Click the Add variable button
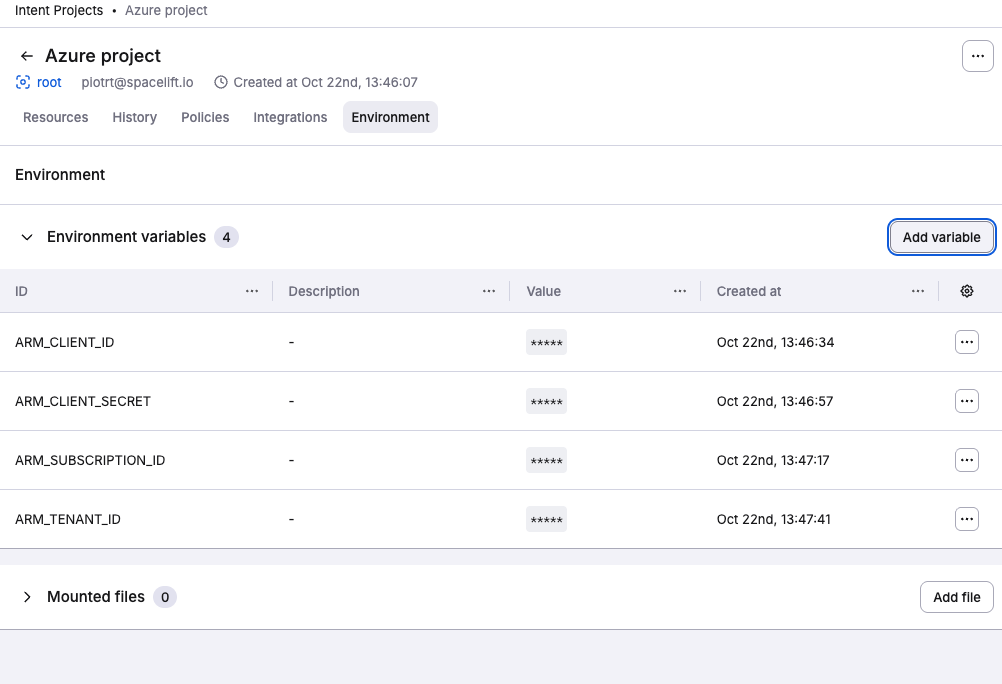 [941, 237]
